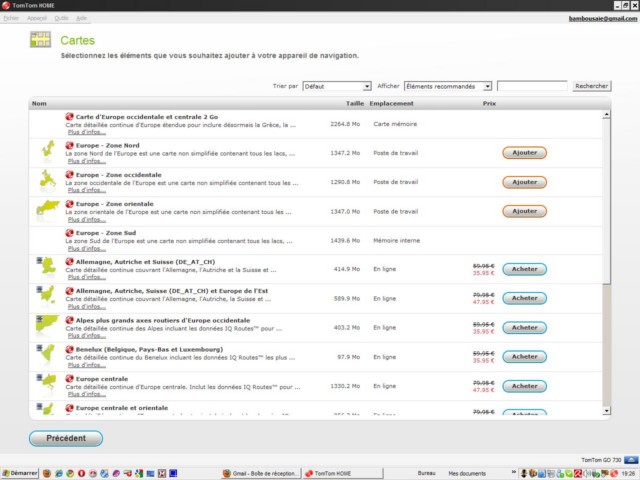Buy the Europe centrale map with Acheter
This screenshot has height=480, width=640.
(x=524, y=386)
